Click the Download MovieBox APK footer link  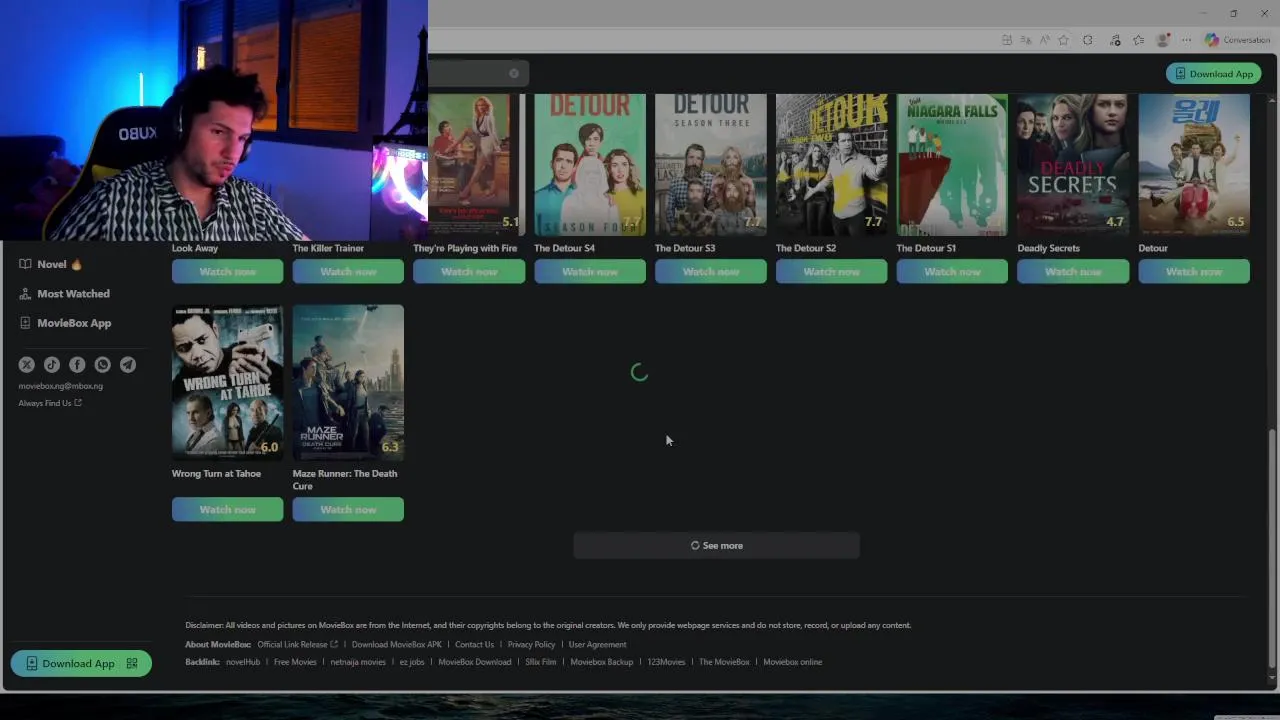(396, 644)
